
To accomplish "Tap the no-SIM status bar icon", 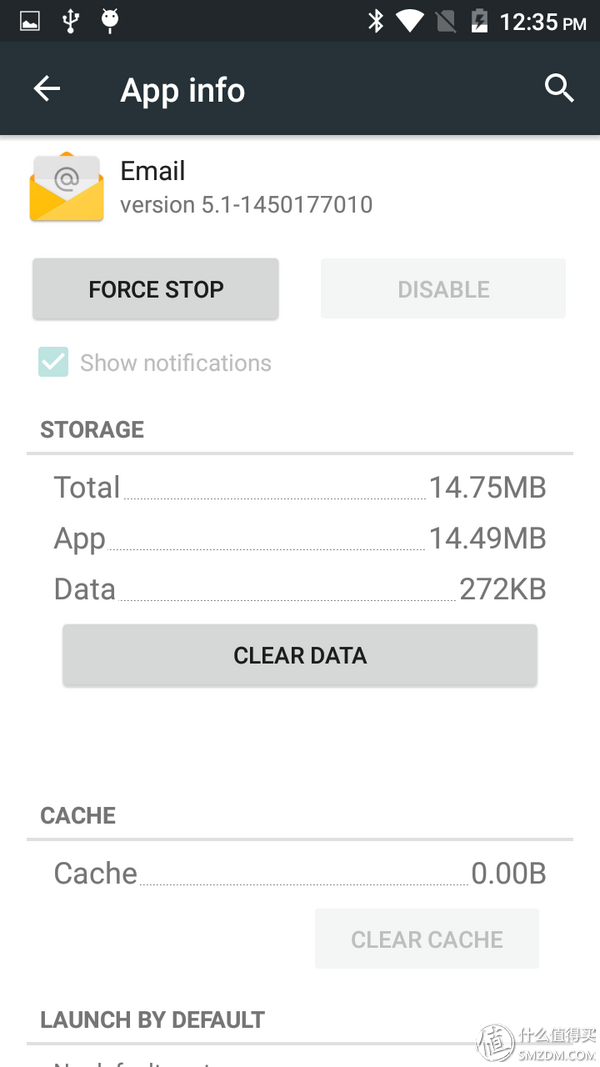I will click(x=445, y=21).
